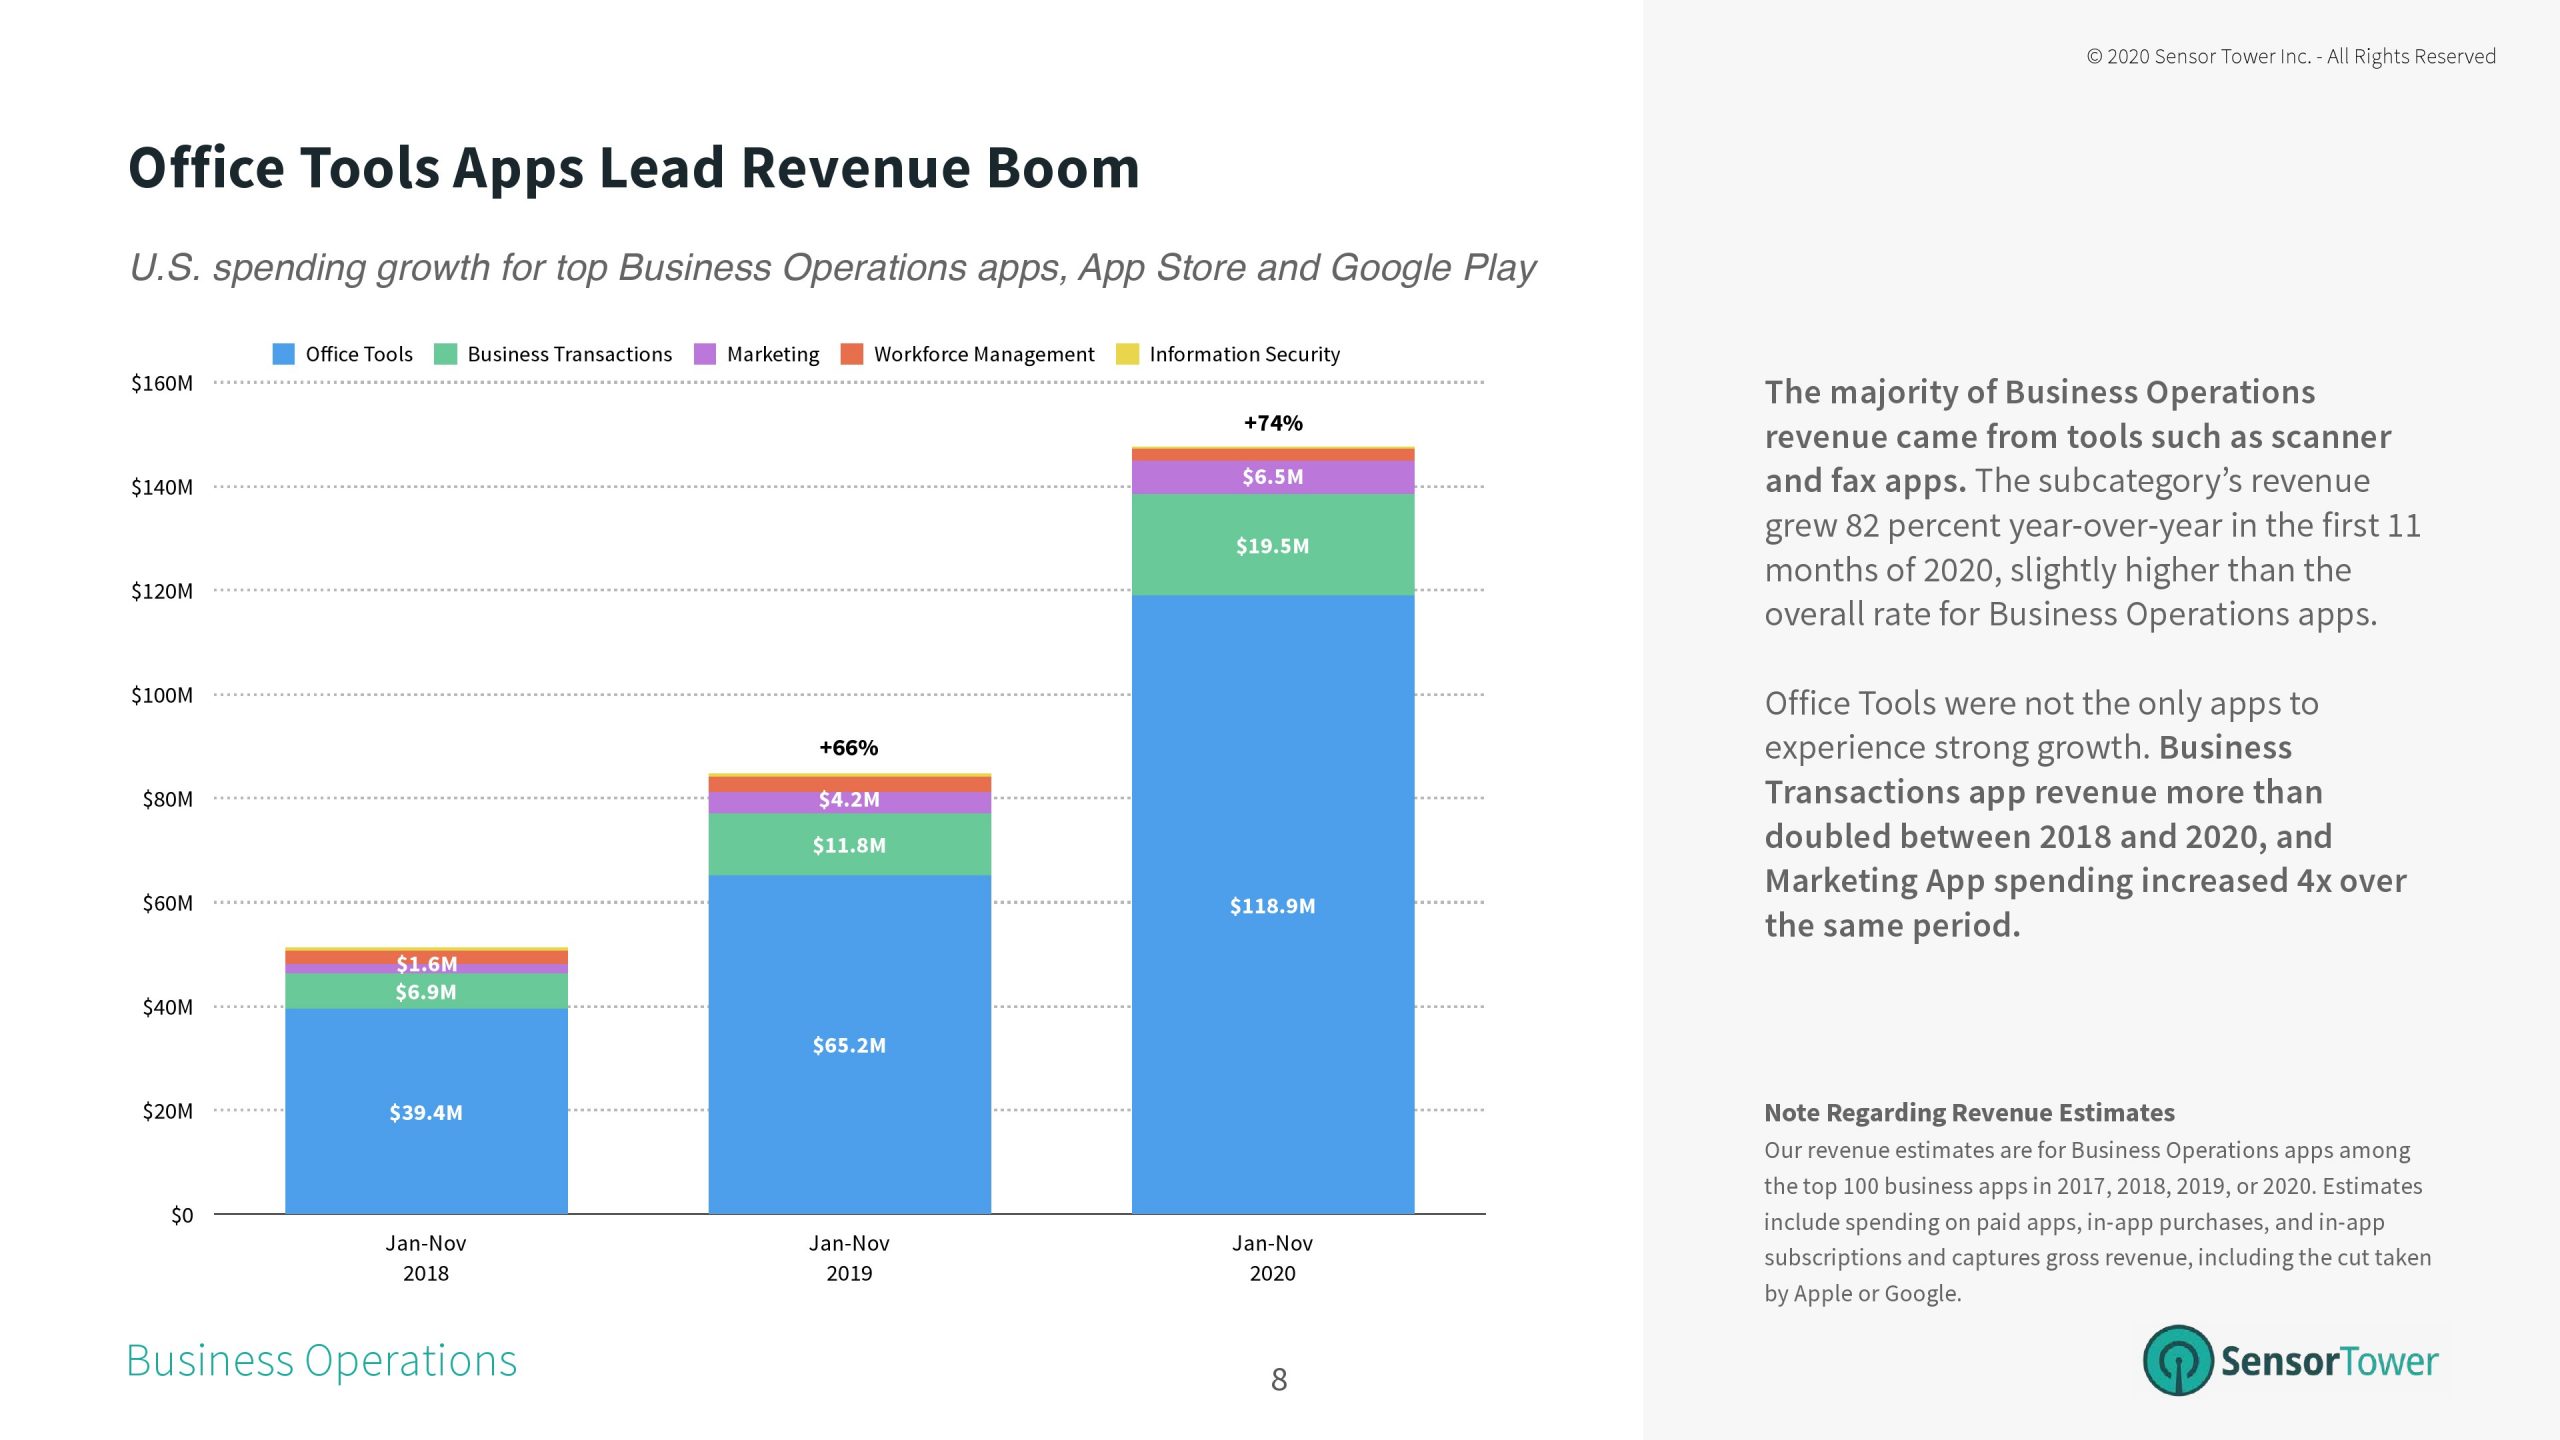The image size is (2560, 1440).
Task: Click the page number 8
Action: (1279, 1380)
